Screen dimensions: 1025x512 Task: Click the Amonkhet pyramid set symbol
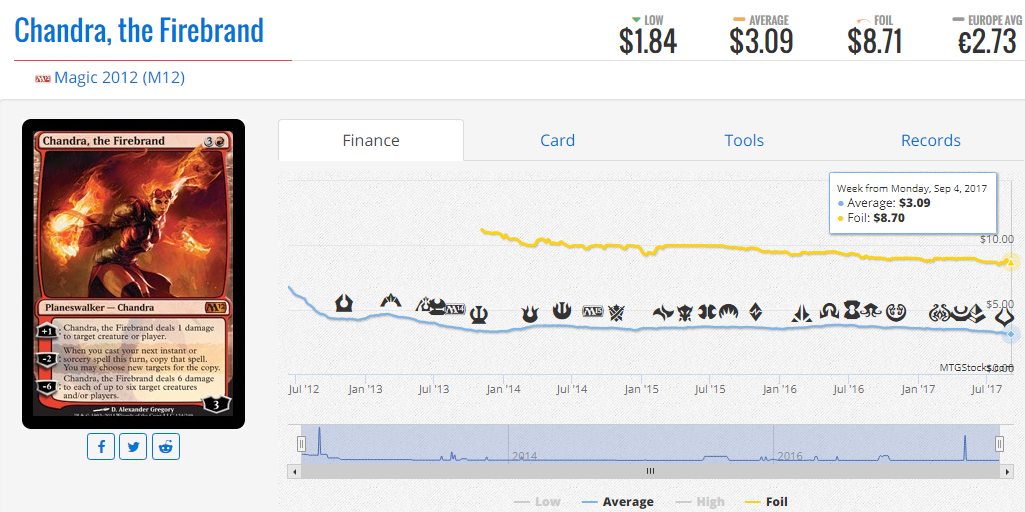[979, 314]
